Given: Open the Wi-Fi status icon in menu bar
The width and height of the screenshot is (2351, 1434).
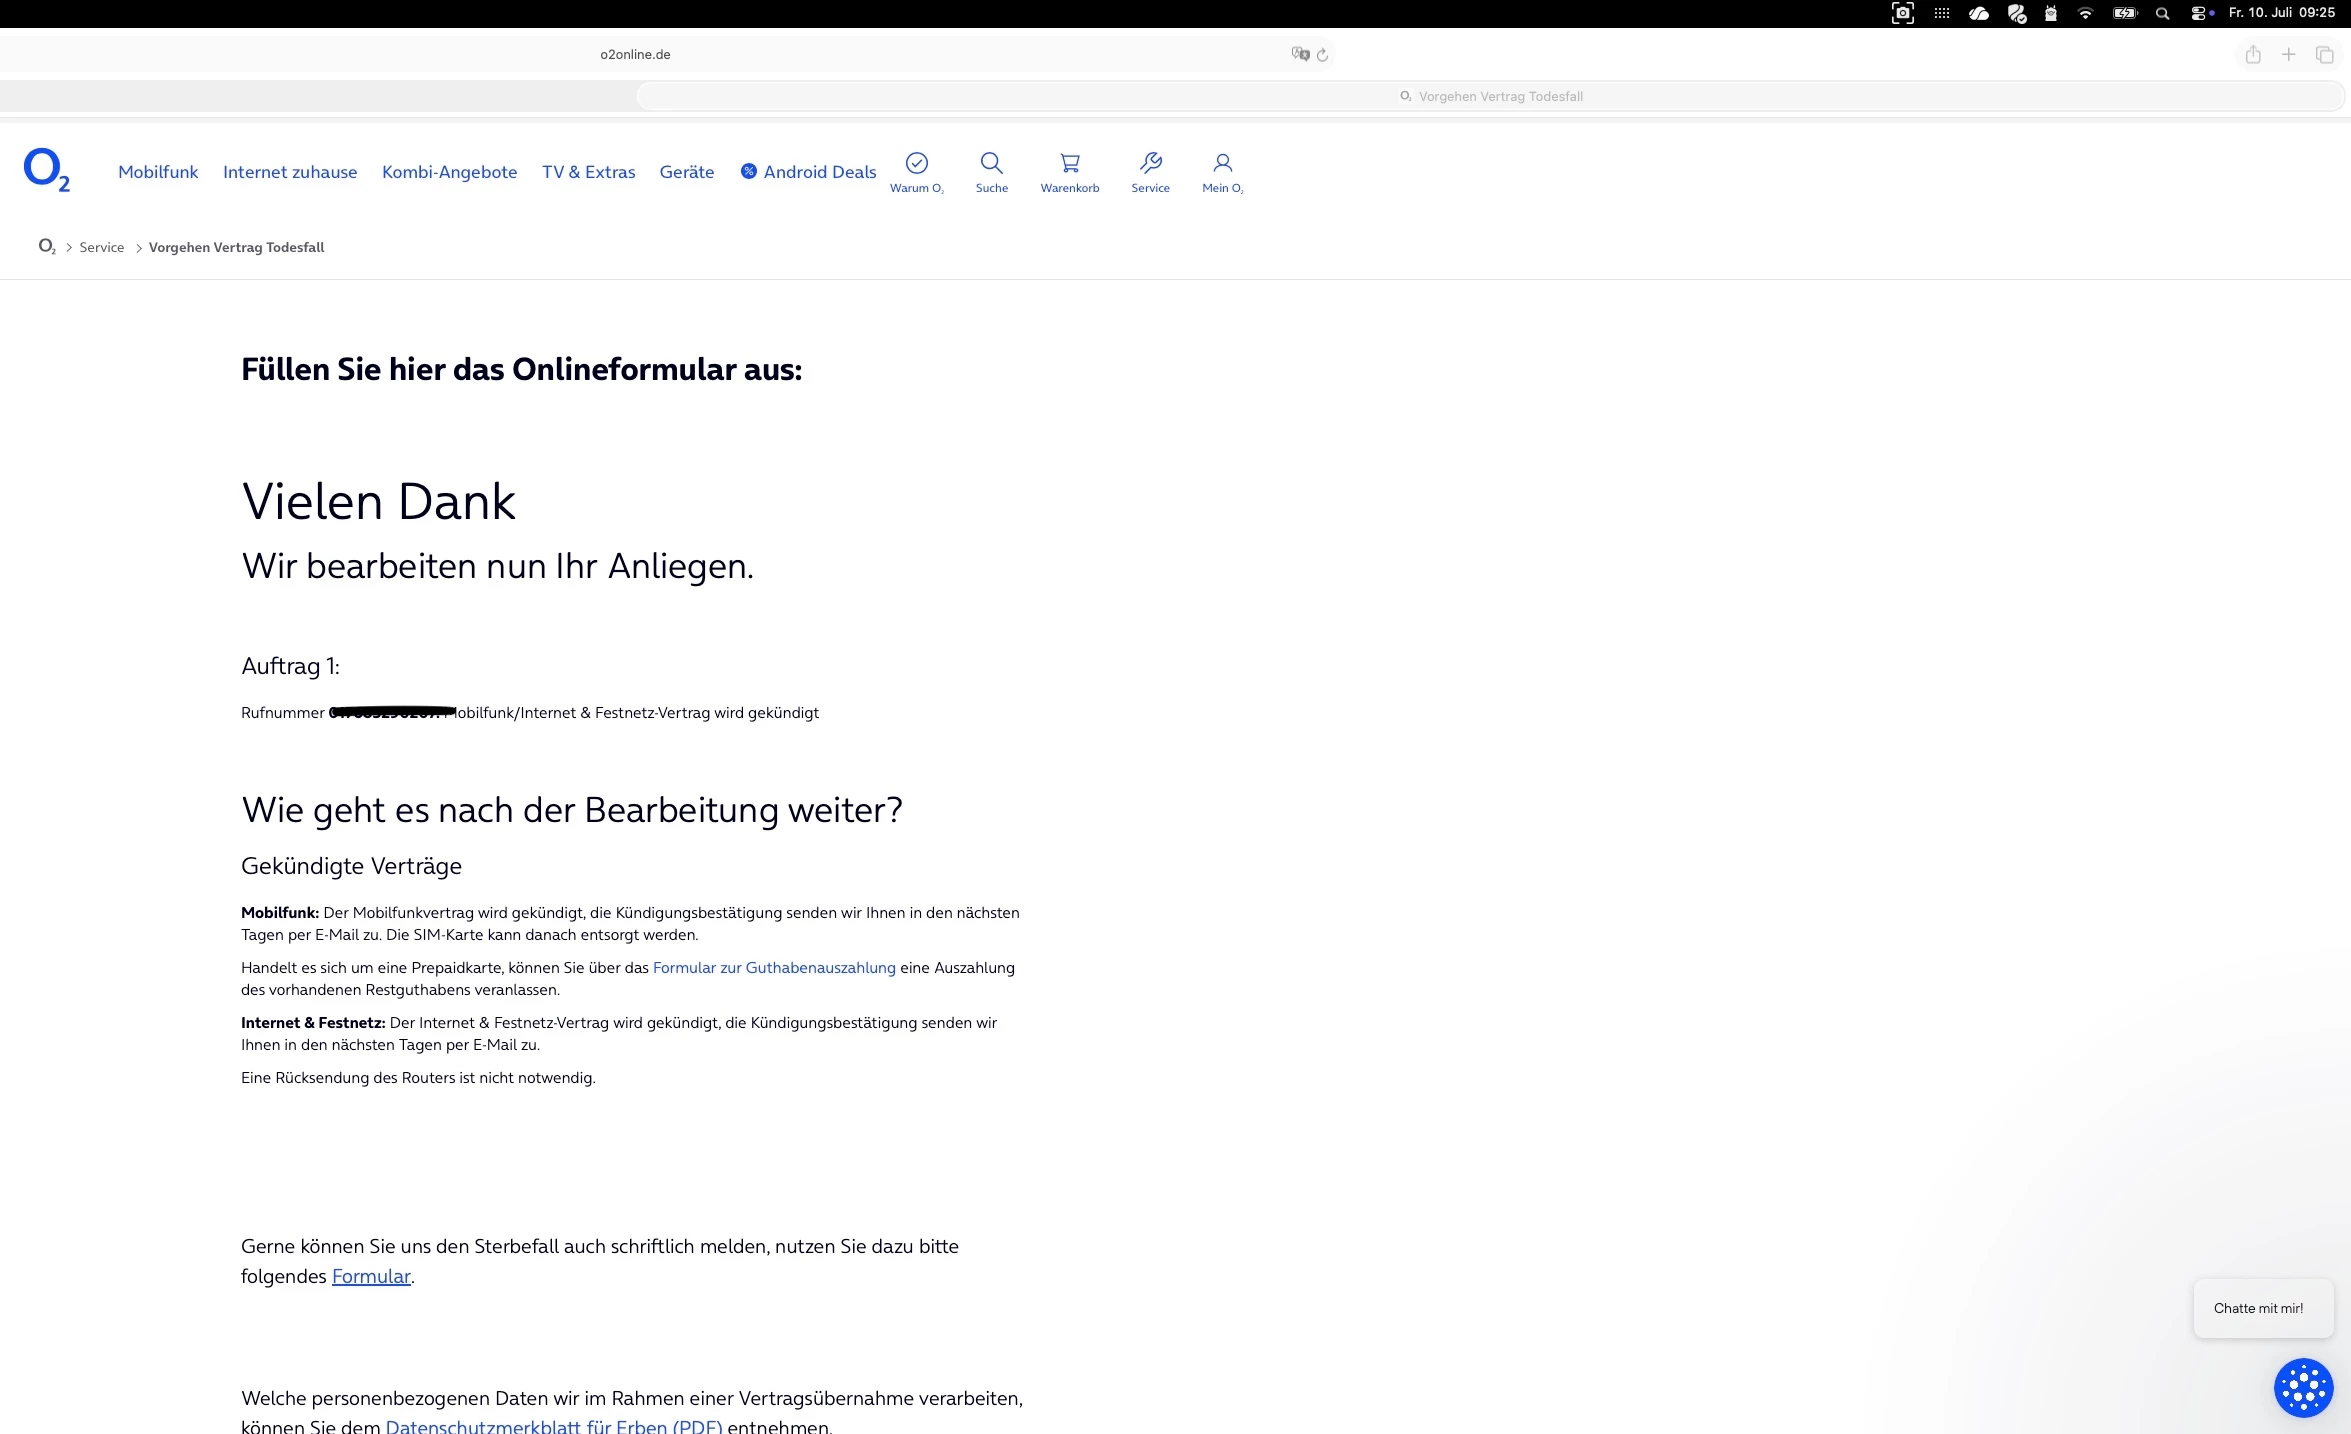Looking at the screenshot, I should point(2085,13).
